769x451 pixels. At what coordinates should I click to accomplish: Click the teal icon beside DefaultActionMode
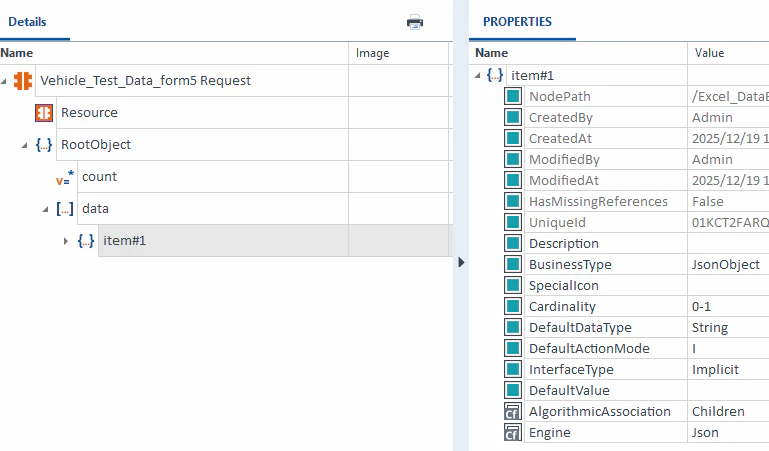[x=513, y=348]
